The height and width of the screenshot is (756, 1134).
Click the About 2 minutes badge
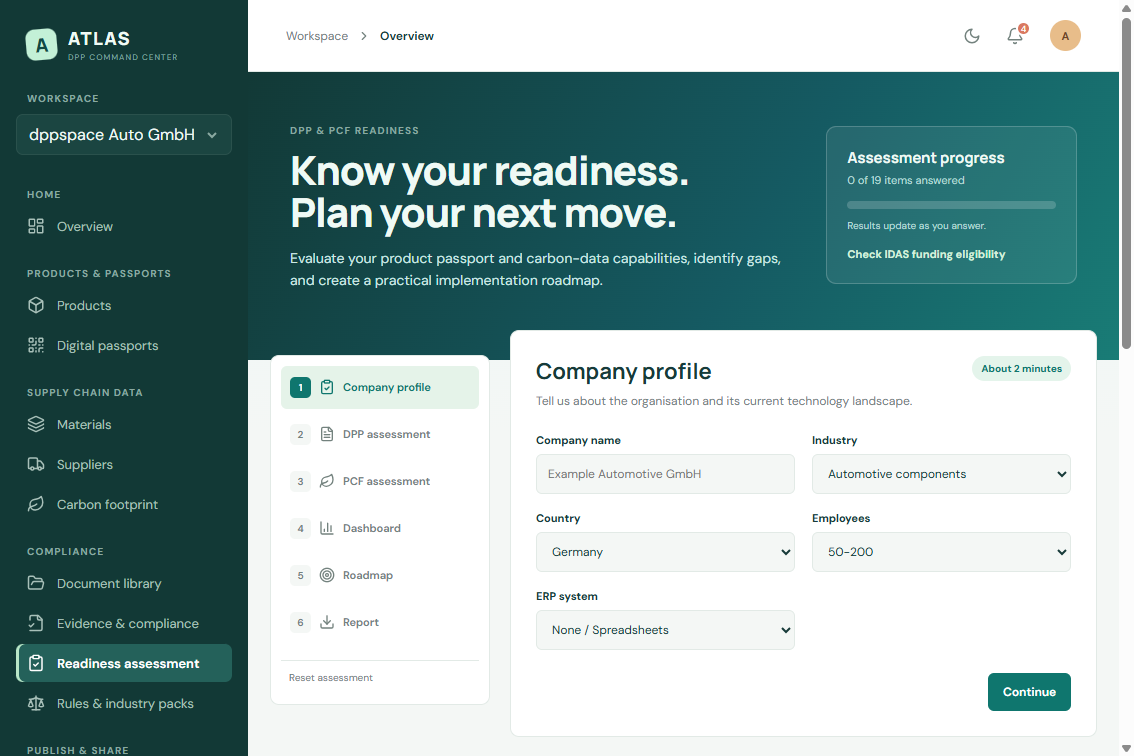[1021, 368]
